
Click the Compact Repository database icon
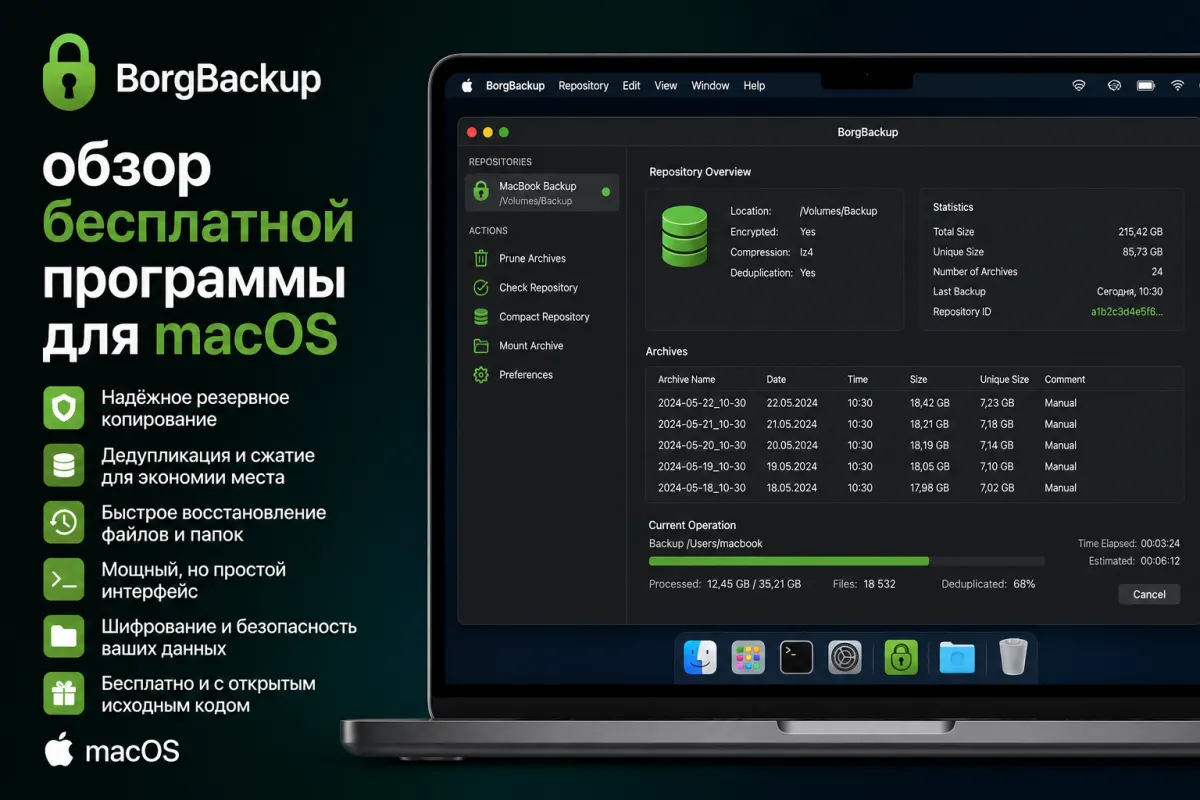pyautogui.click(x=481, y=316)
